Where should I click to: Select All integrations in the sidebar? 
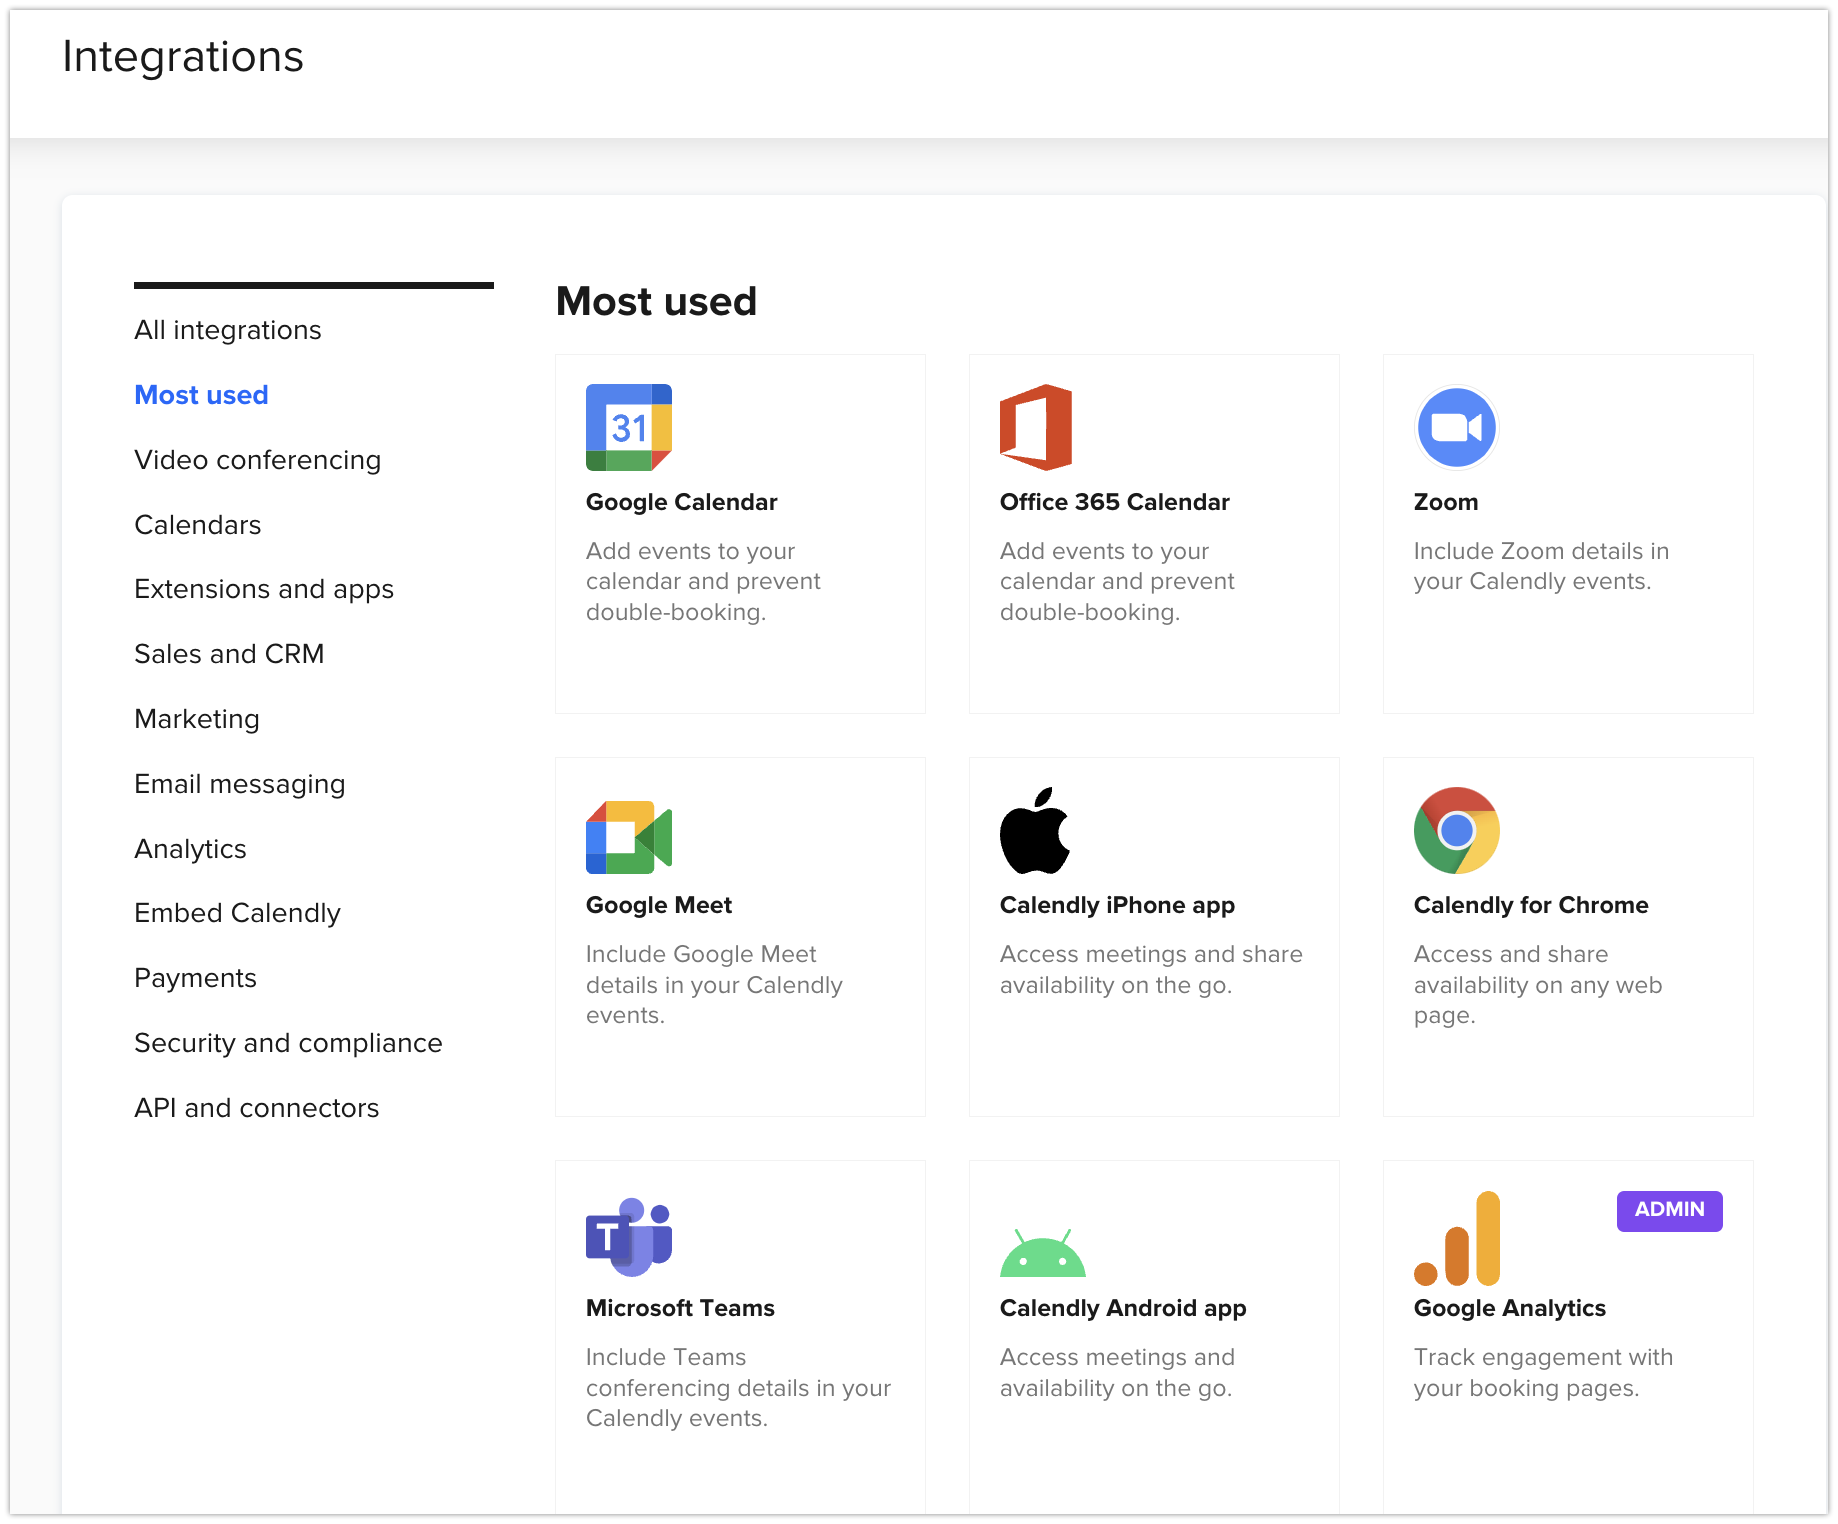[228, 330]
